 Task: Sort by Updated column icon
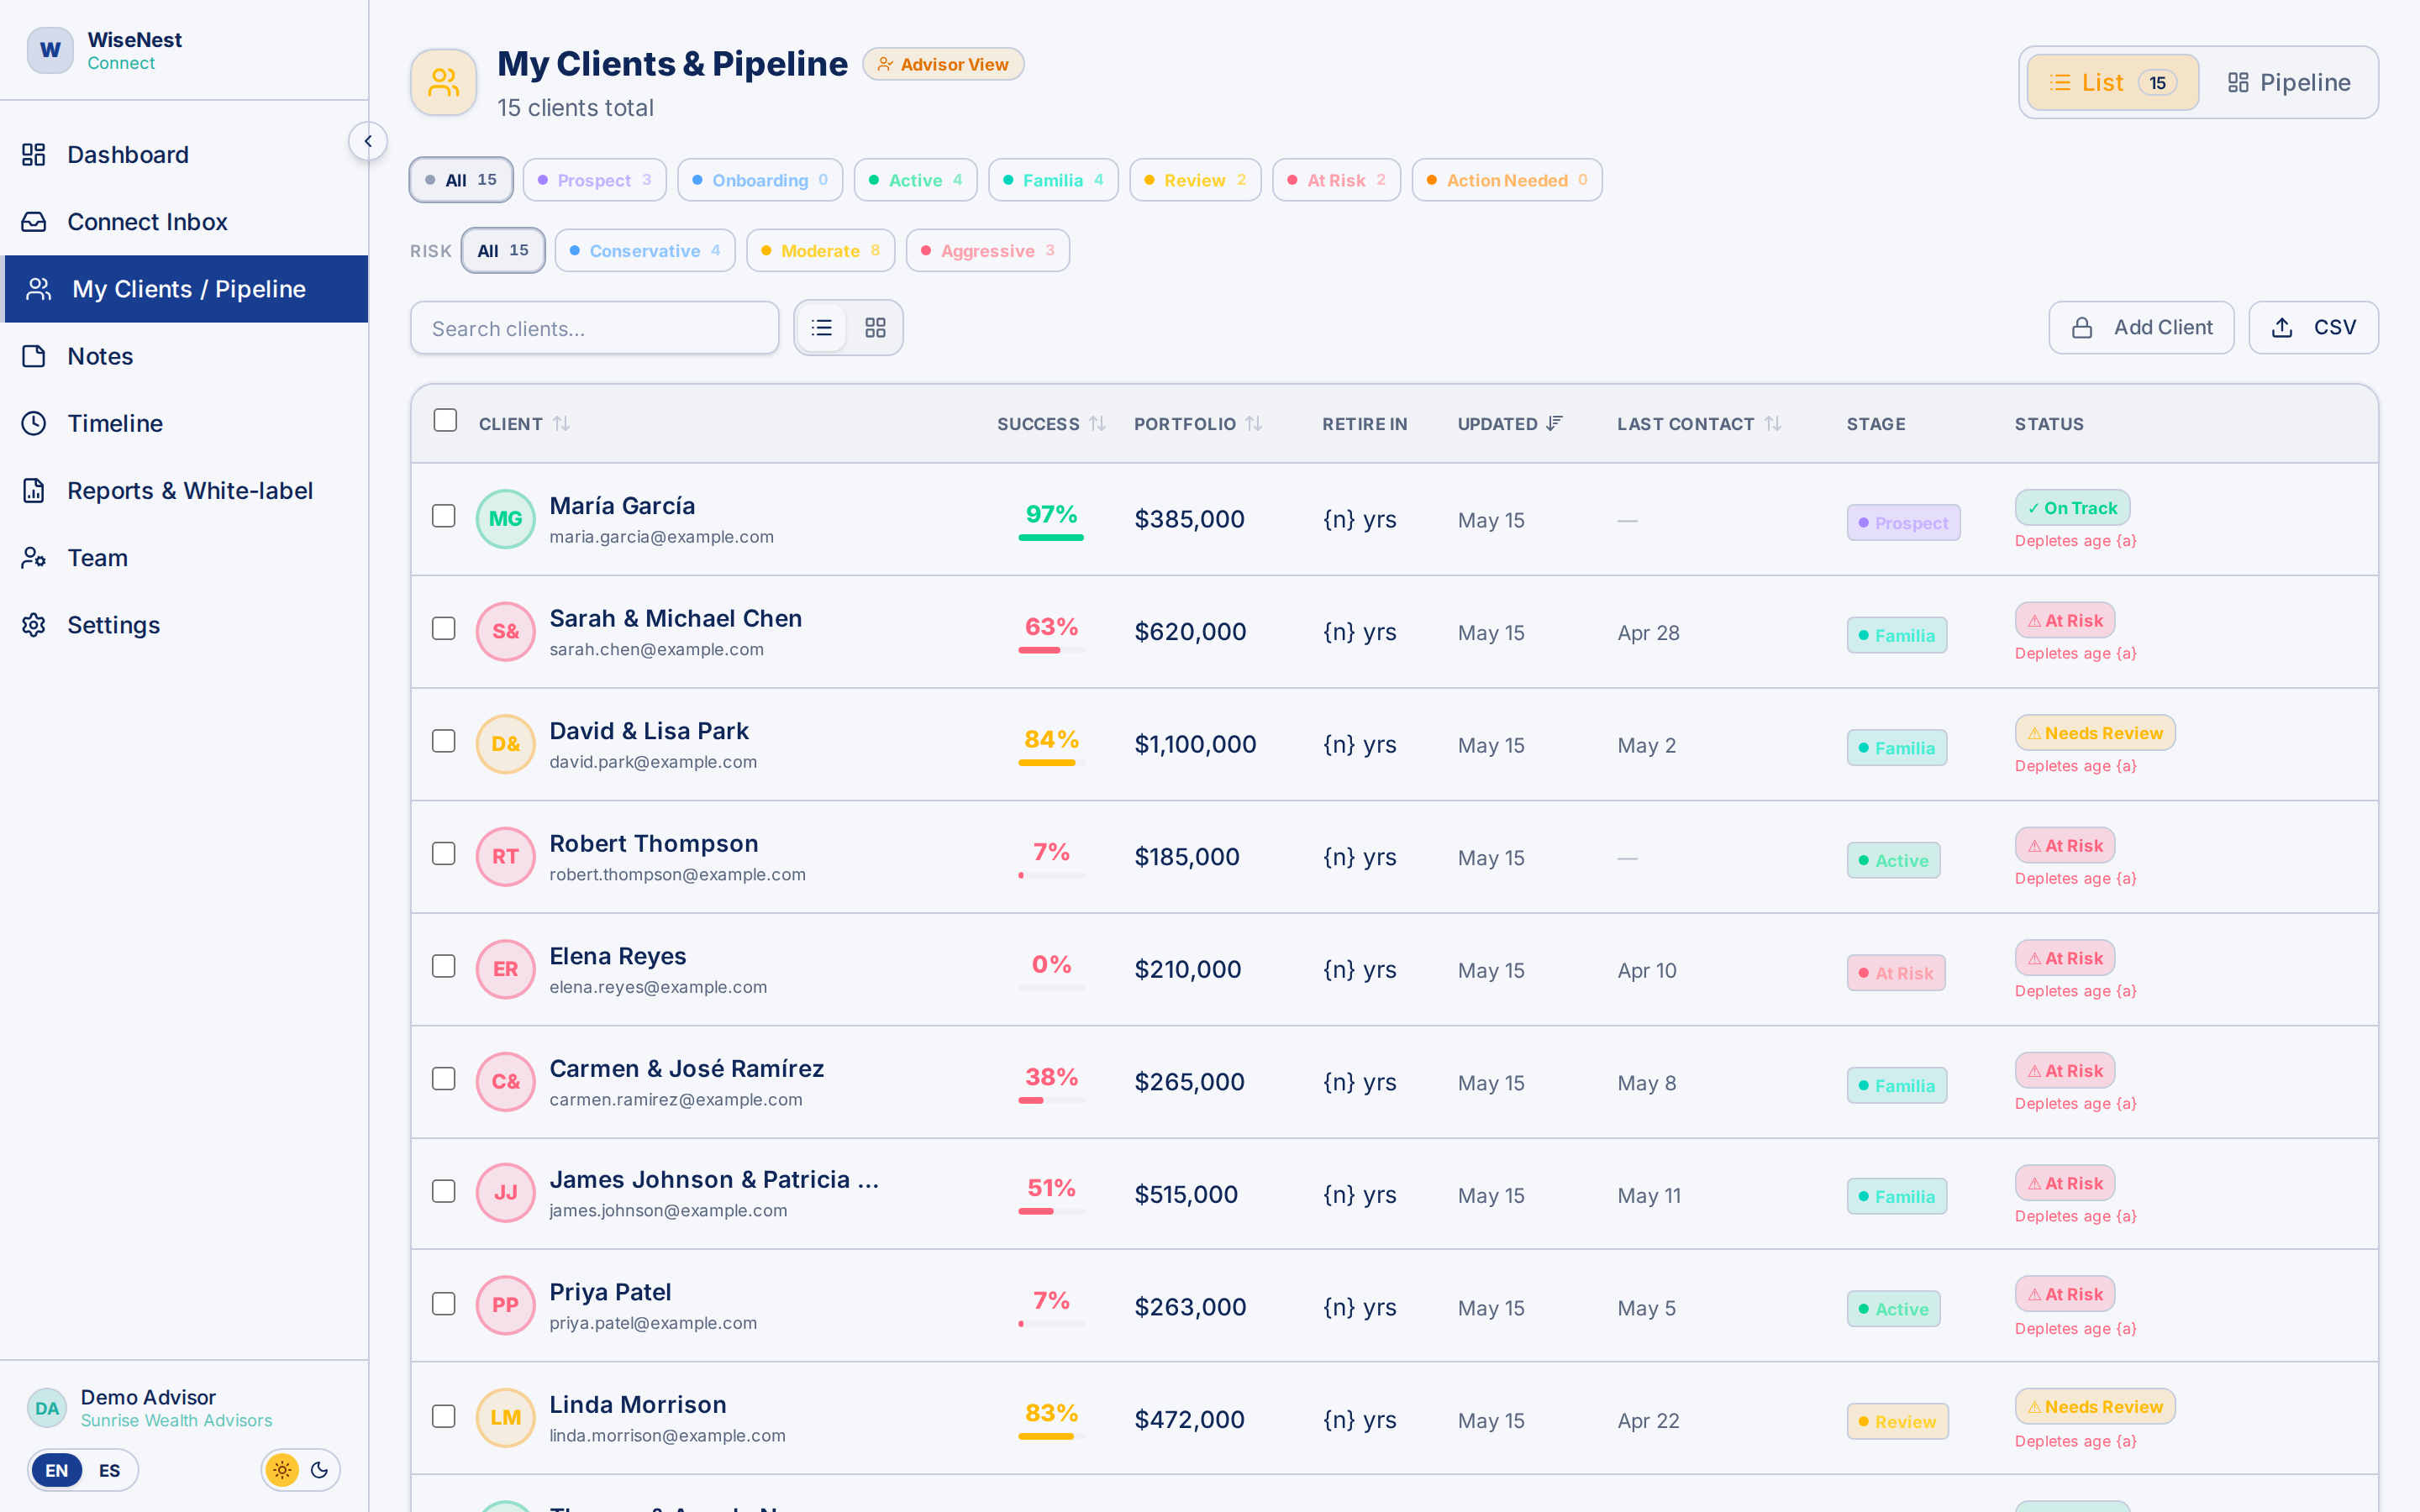tap(1554, 424)
